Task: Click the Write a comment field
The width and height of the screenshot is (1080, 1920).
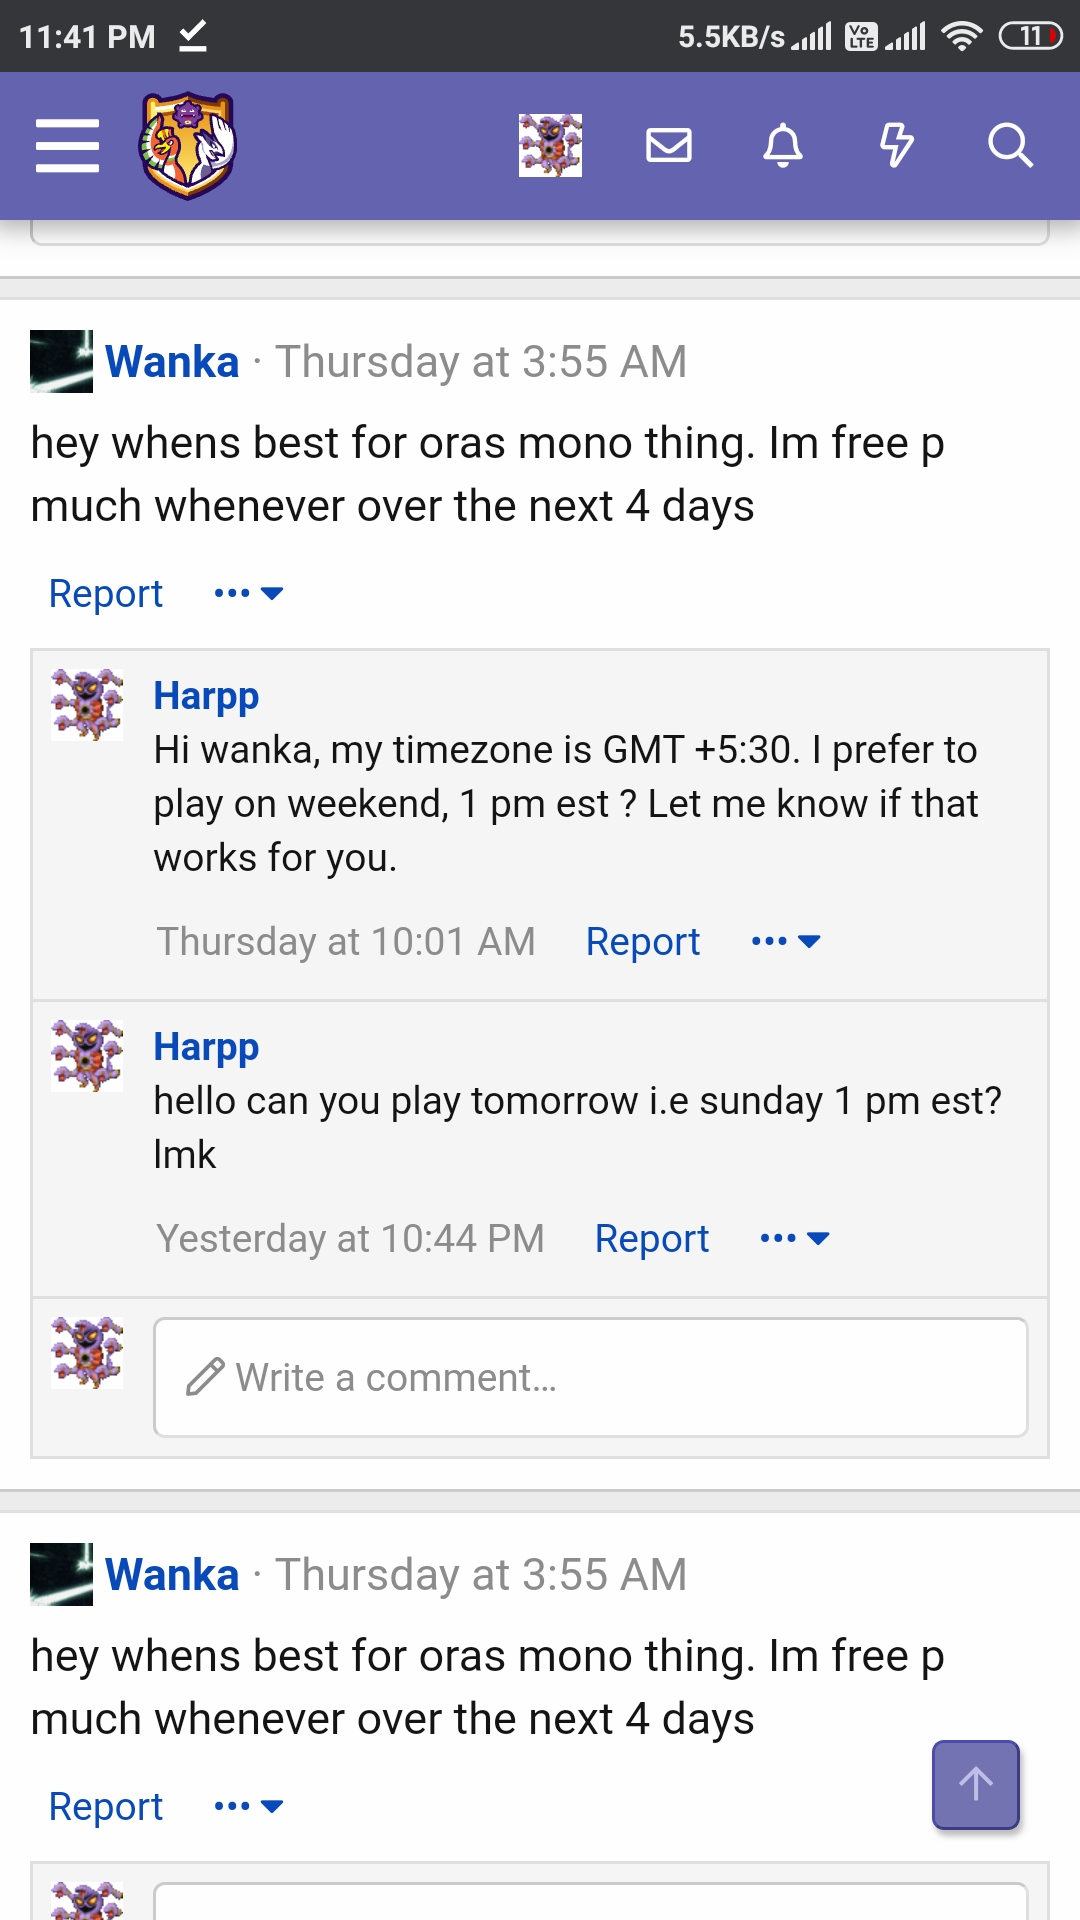Action: (x=590, y=1377)
